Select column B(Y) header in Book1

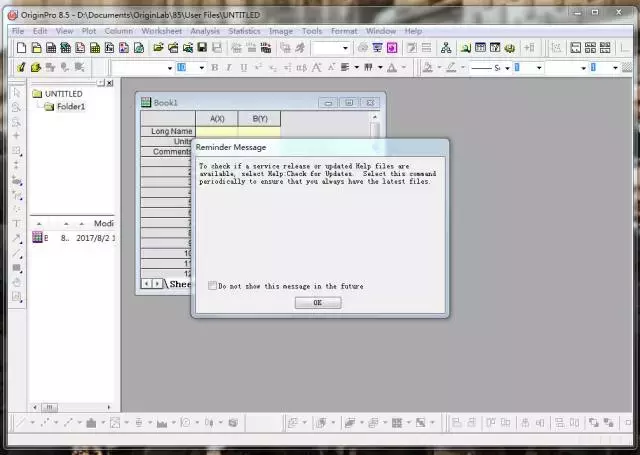(260, 119)
